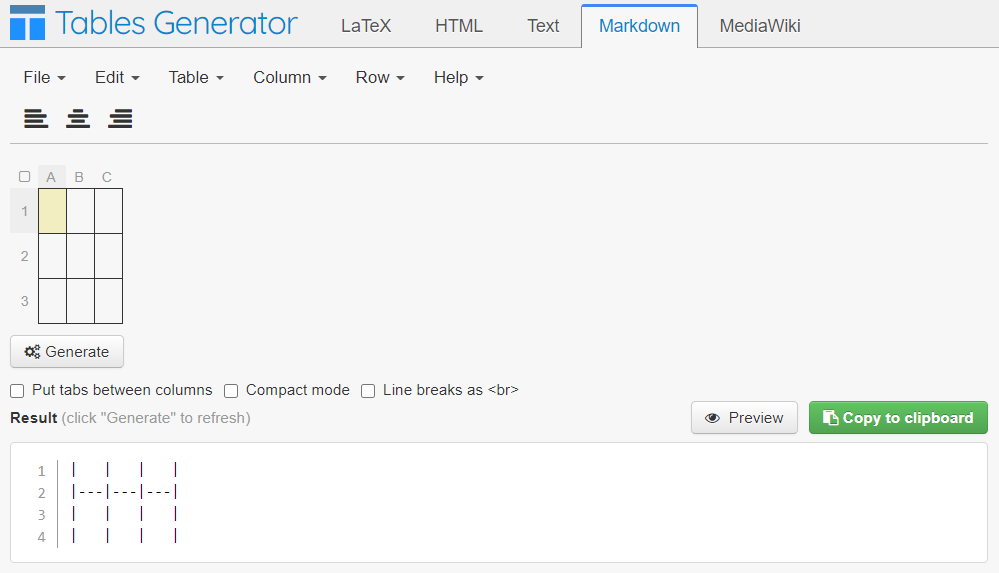Screen dimensions: 999x573
Task: Expand the Table menu
Action: click(x=196, y=77)
